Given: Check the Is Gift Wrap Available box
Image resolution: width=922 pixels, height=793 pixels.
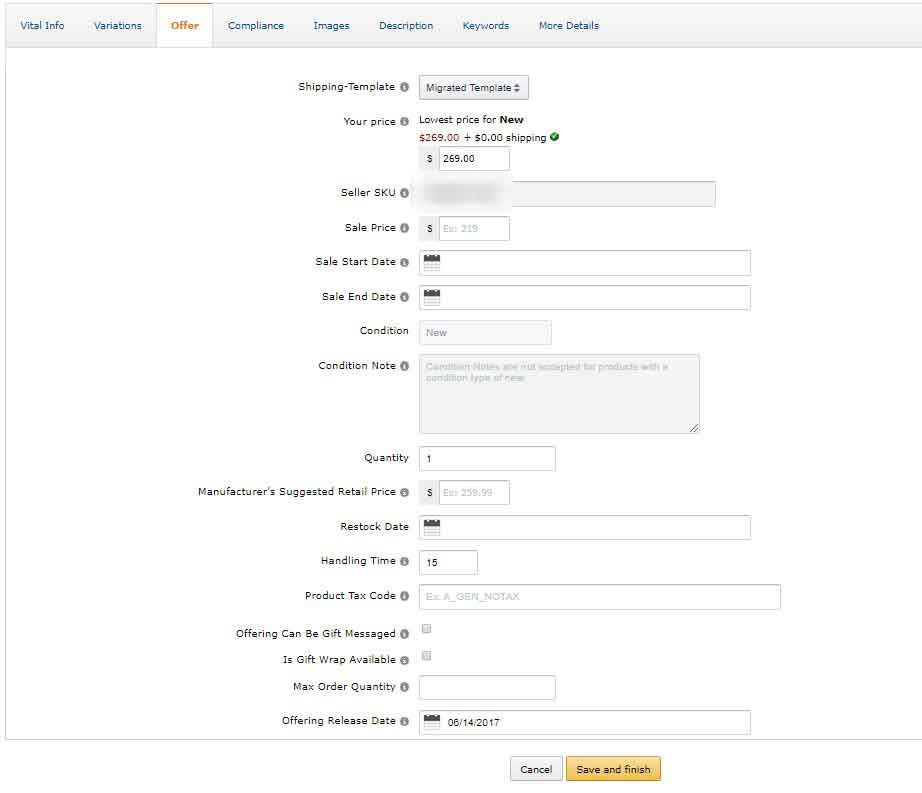Looking at the screenshot, I should [x=425, y=654].
